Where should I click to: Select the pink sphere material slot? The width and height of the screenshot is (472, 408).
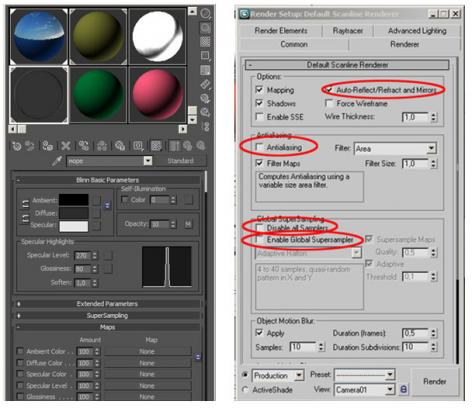tap(157, 95)
